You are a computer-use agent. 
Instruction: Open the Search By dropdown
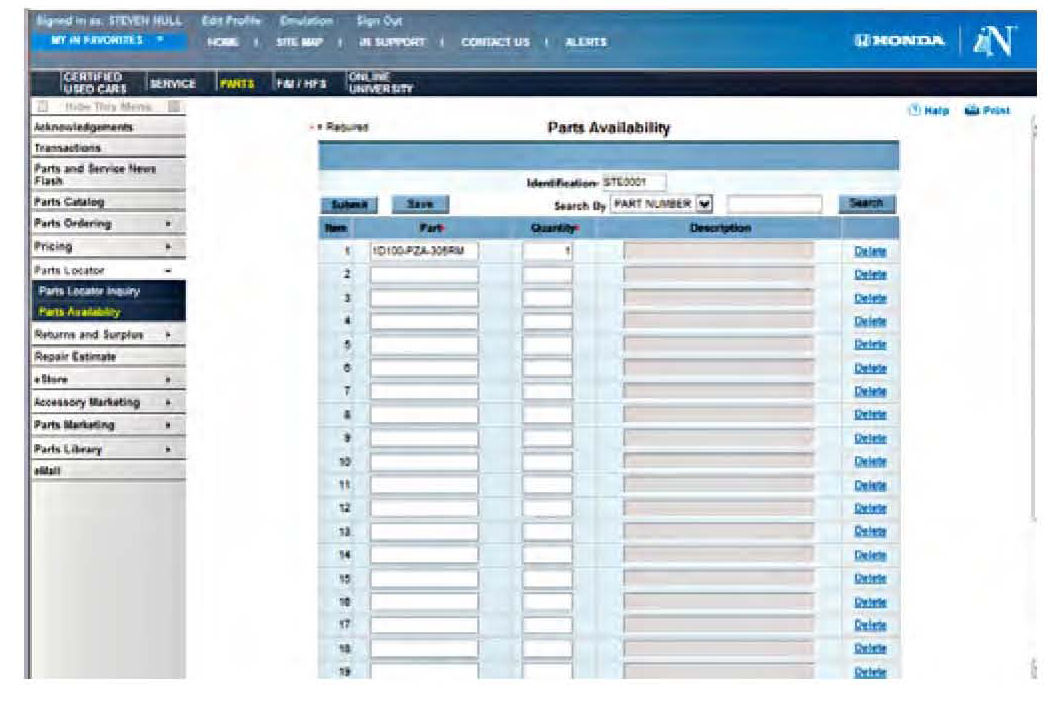tap(703, 204)
